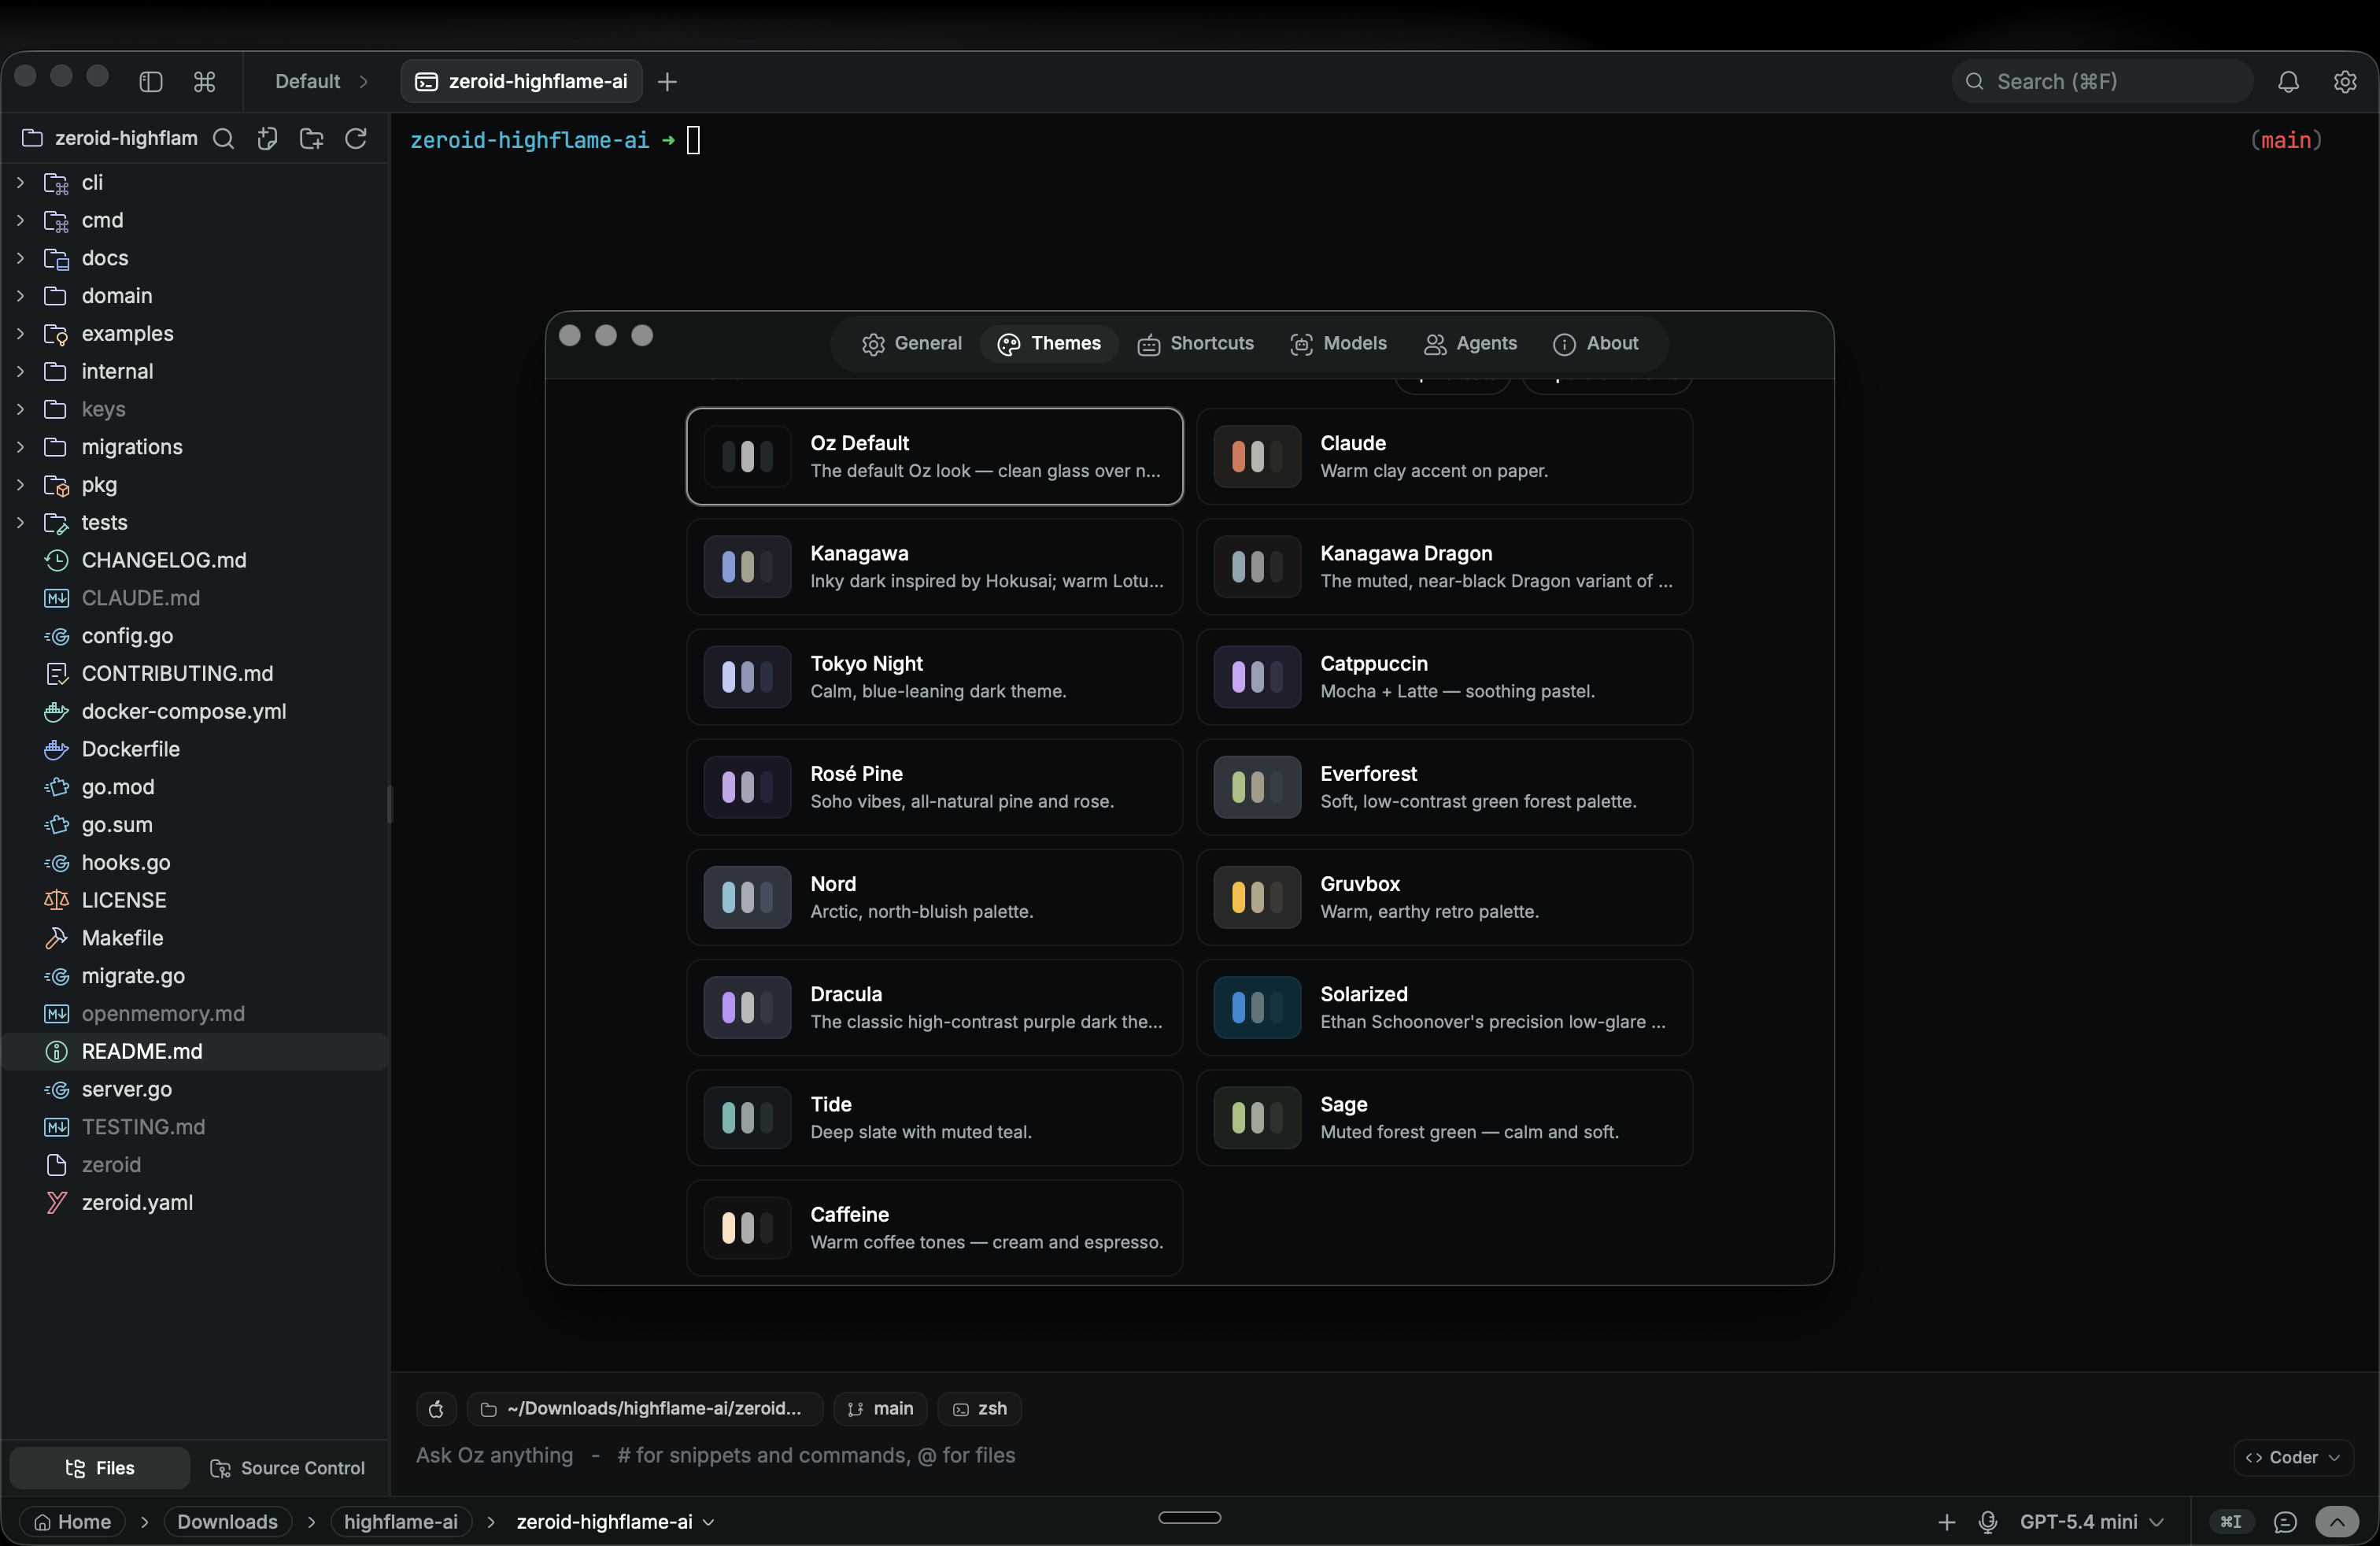This screenshot has width=2380, height=1546.
Task: Switch to About settings tab
Action: click(x=1595, y=343)
